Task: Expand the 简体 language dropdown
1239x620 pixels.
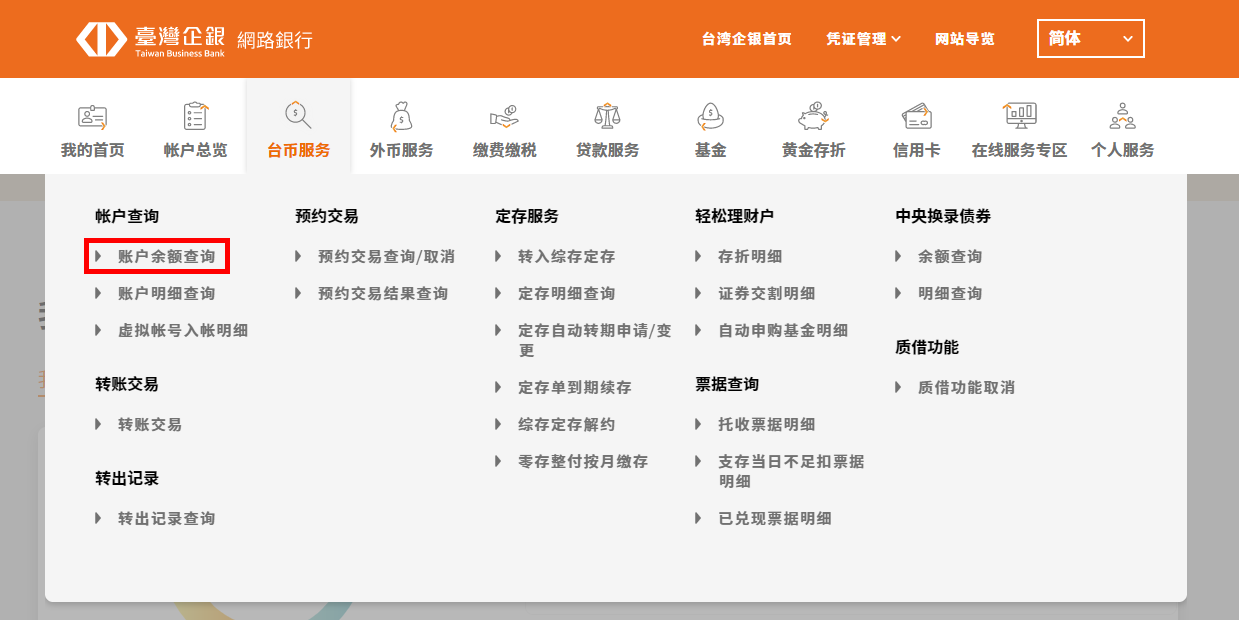Action: pos(1090,39)
